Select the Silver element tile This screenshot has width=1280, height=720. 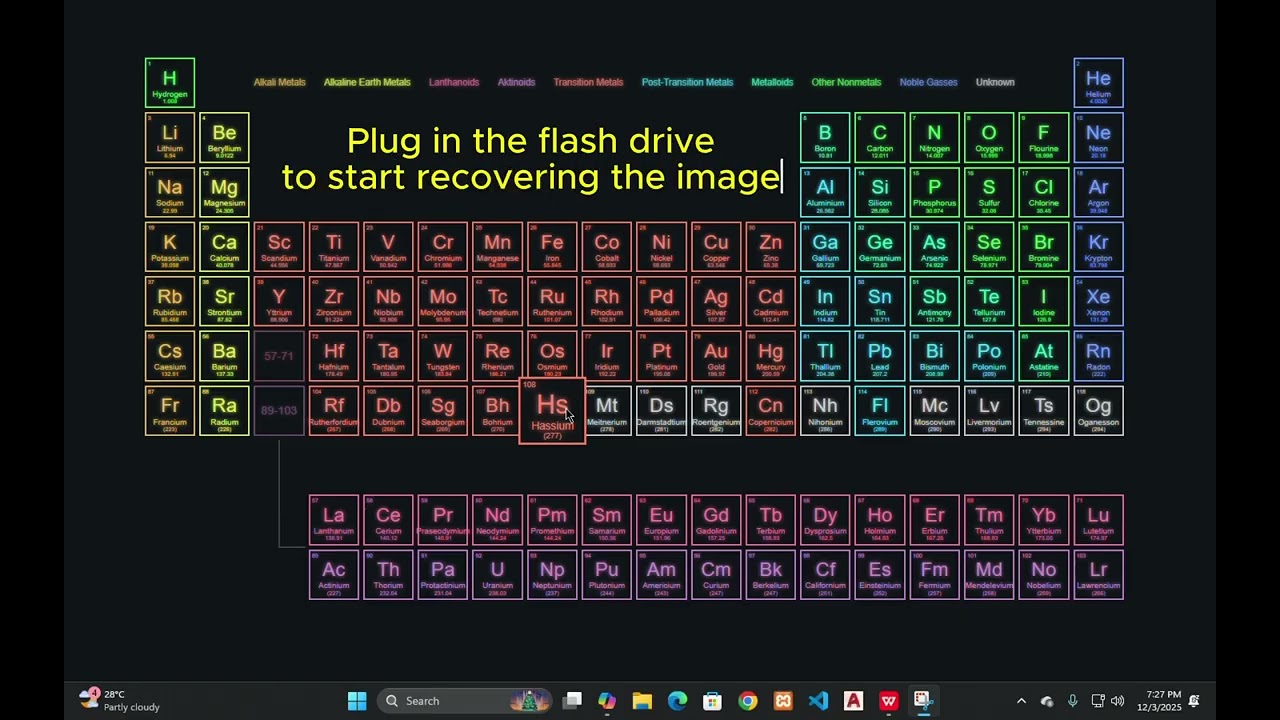point(716,302)
